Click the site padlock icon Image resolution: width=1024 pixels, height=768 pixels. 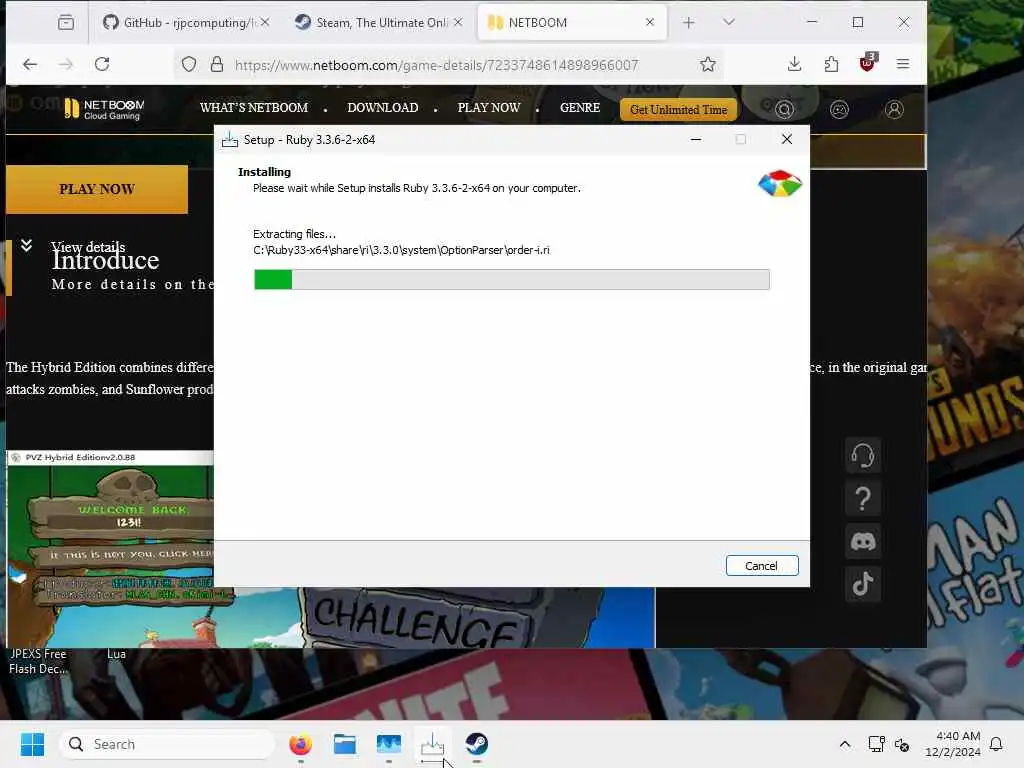(217, 64)
